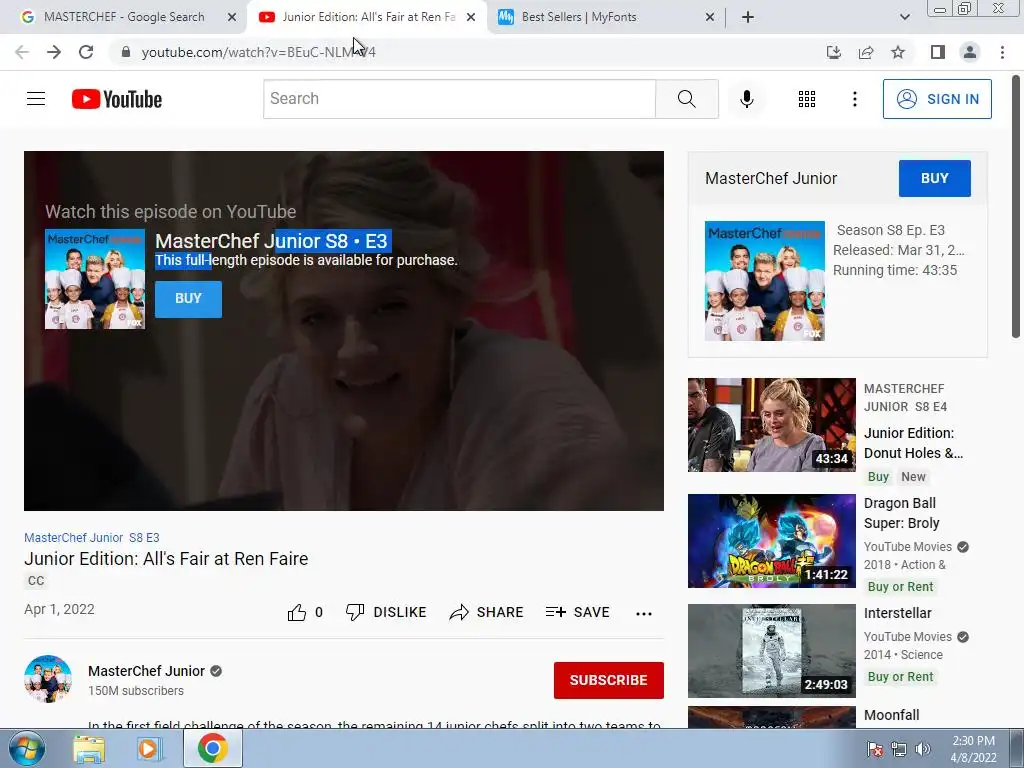Open YouTube settings three-dot menu
Viewport: 1024px width, 768px height.
pos(854,99)
